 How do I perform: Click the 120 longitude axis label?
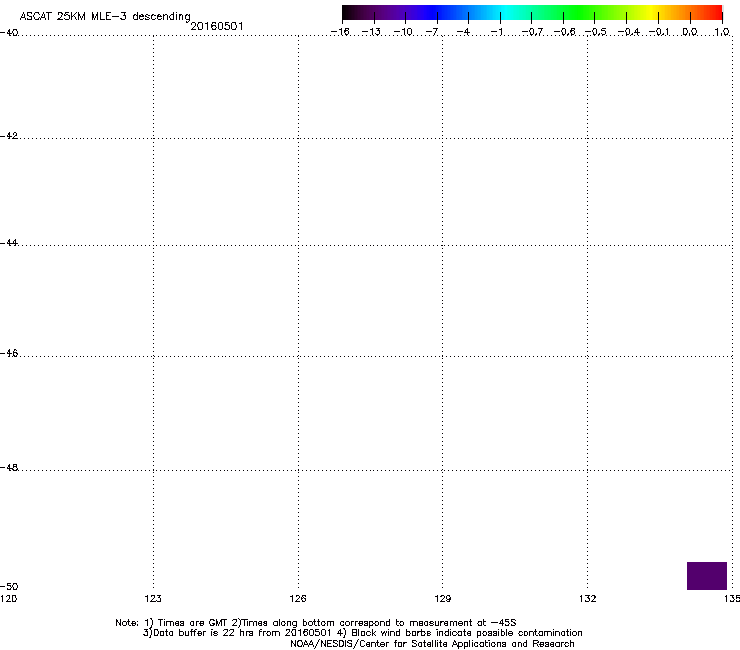tap(8, 599)
